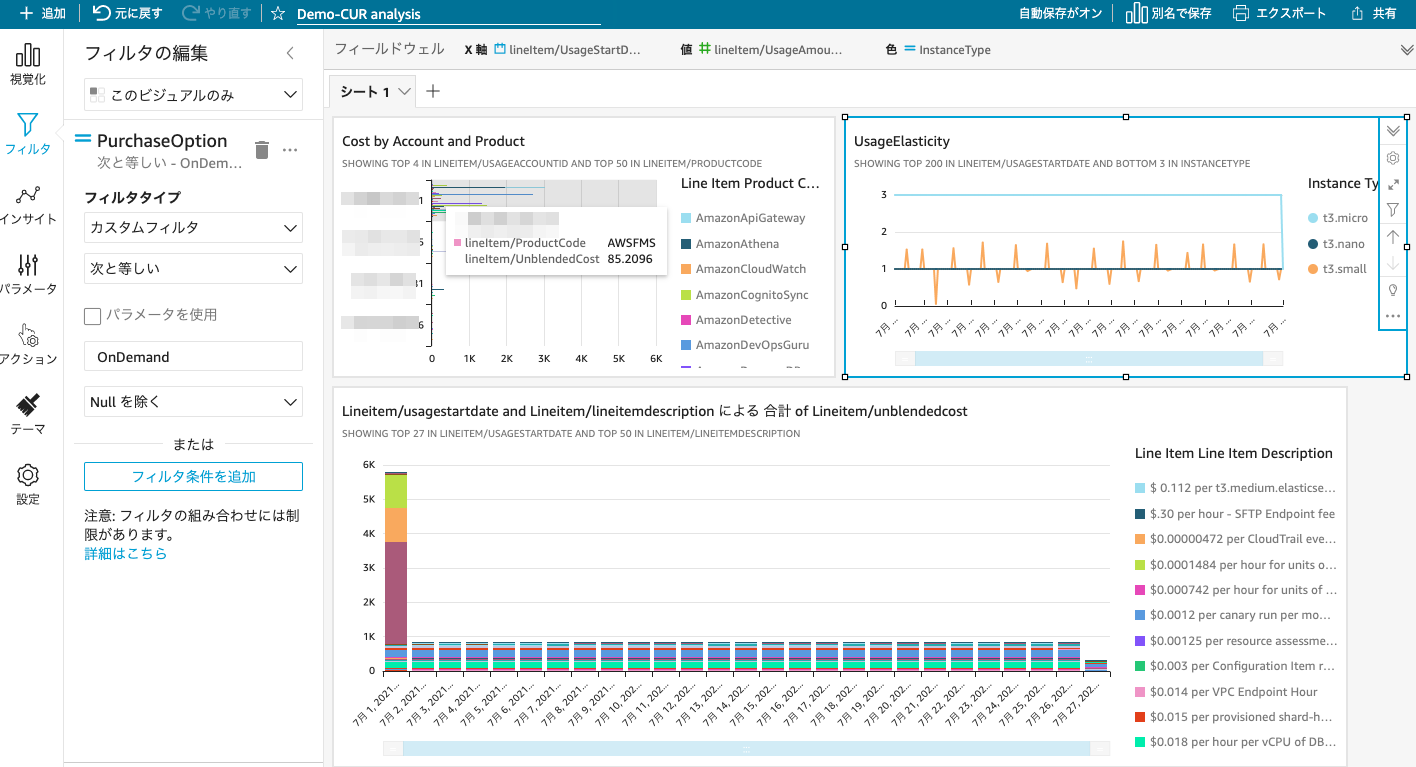
Task: Open gear settings on the UsageElasticity visual
Action: (x=1393, y=157)
